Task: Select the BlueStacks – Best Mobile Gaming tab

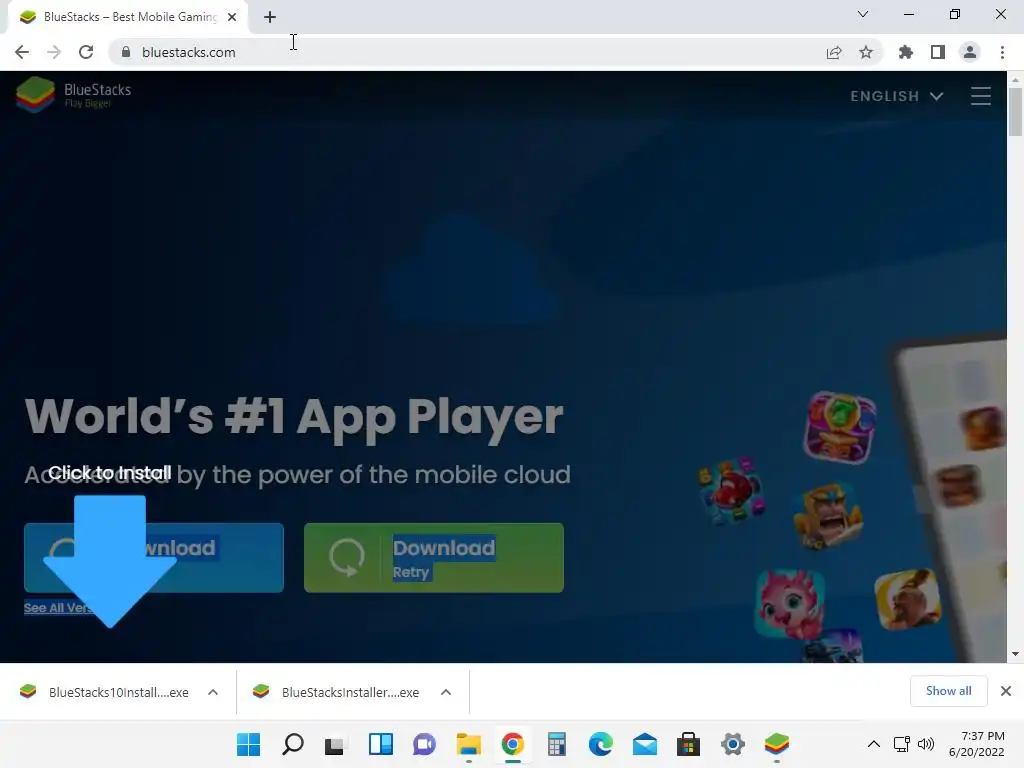Action: tap(128, 17)
